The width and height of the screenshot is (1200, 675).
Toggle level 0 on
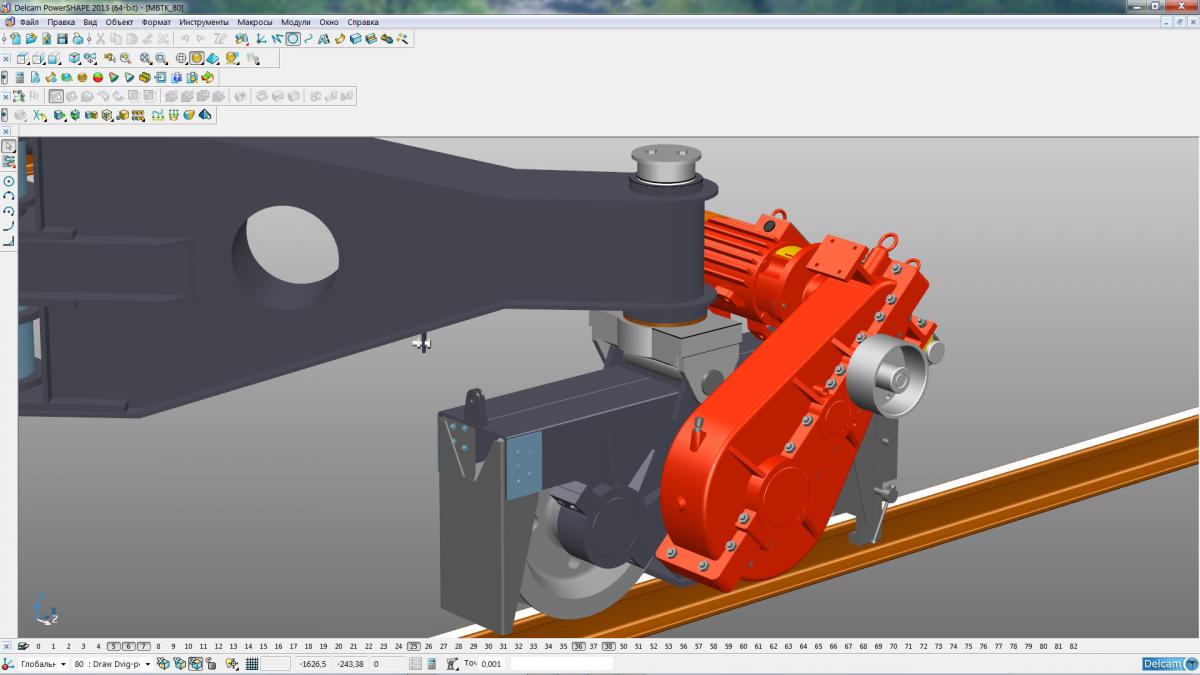click(x=38, y=646)
